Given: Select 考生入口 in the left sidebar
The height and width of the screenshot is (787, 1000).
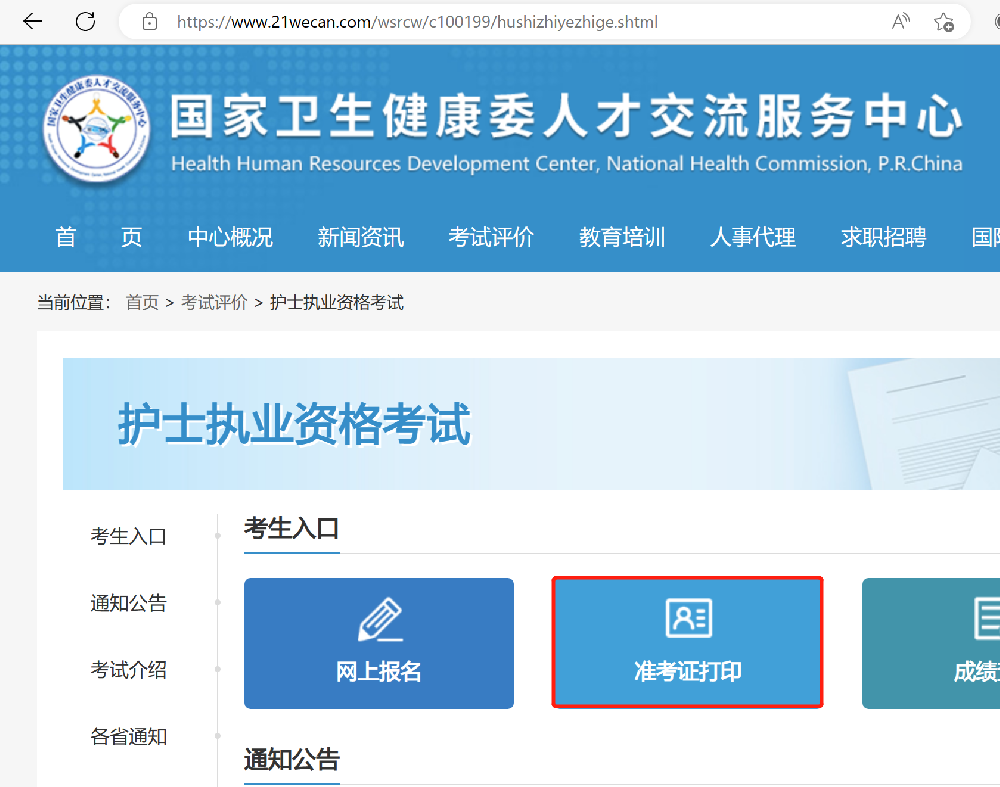Looking at the screenshot, I should pyautogui.click(x=128, y=536).
